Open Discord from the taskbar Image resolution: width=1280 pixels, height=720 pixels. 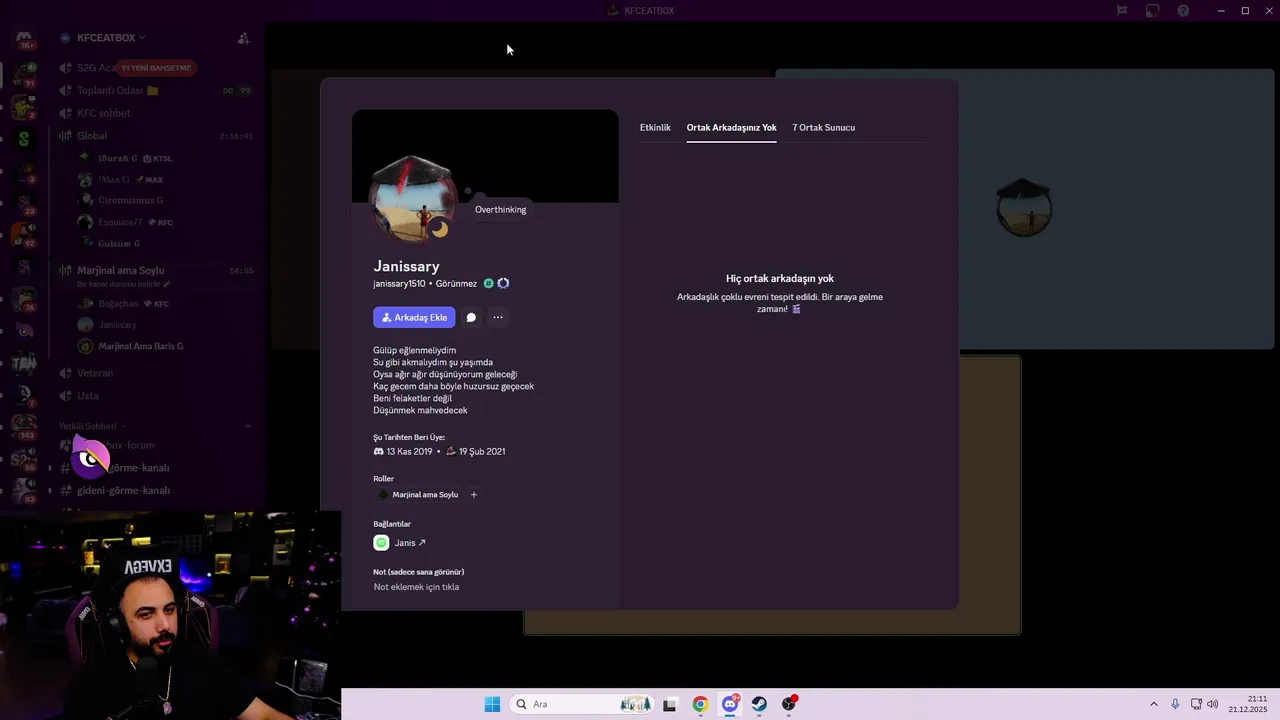[x=730, y=704]
